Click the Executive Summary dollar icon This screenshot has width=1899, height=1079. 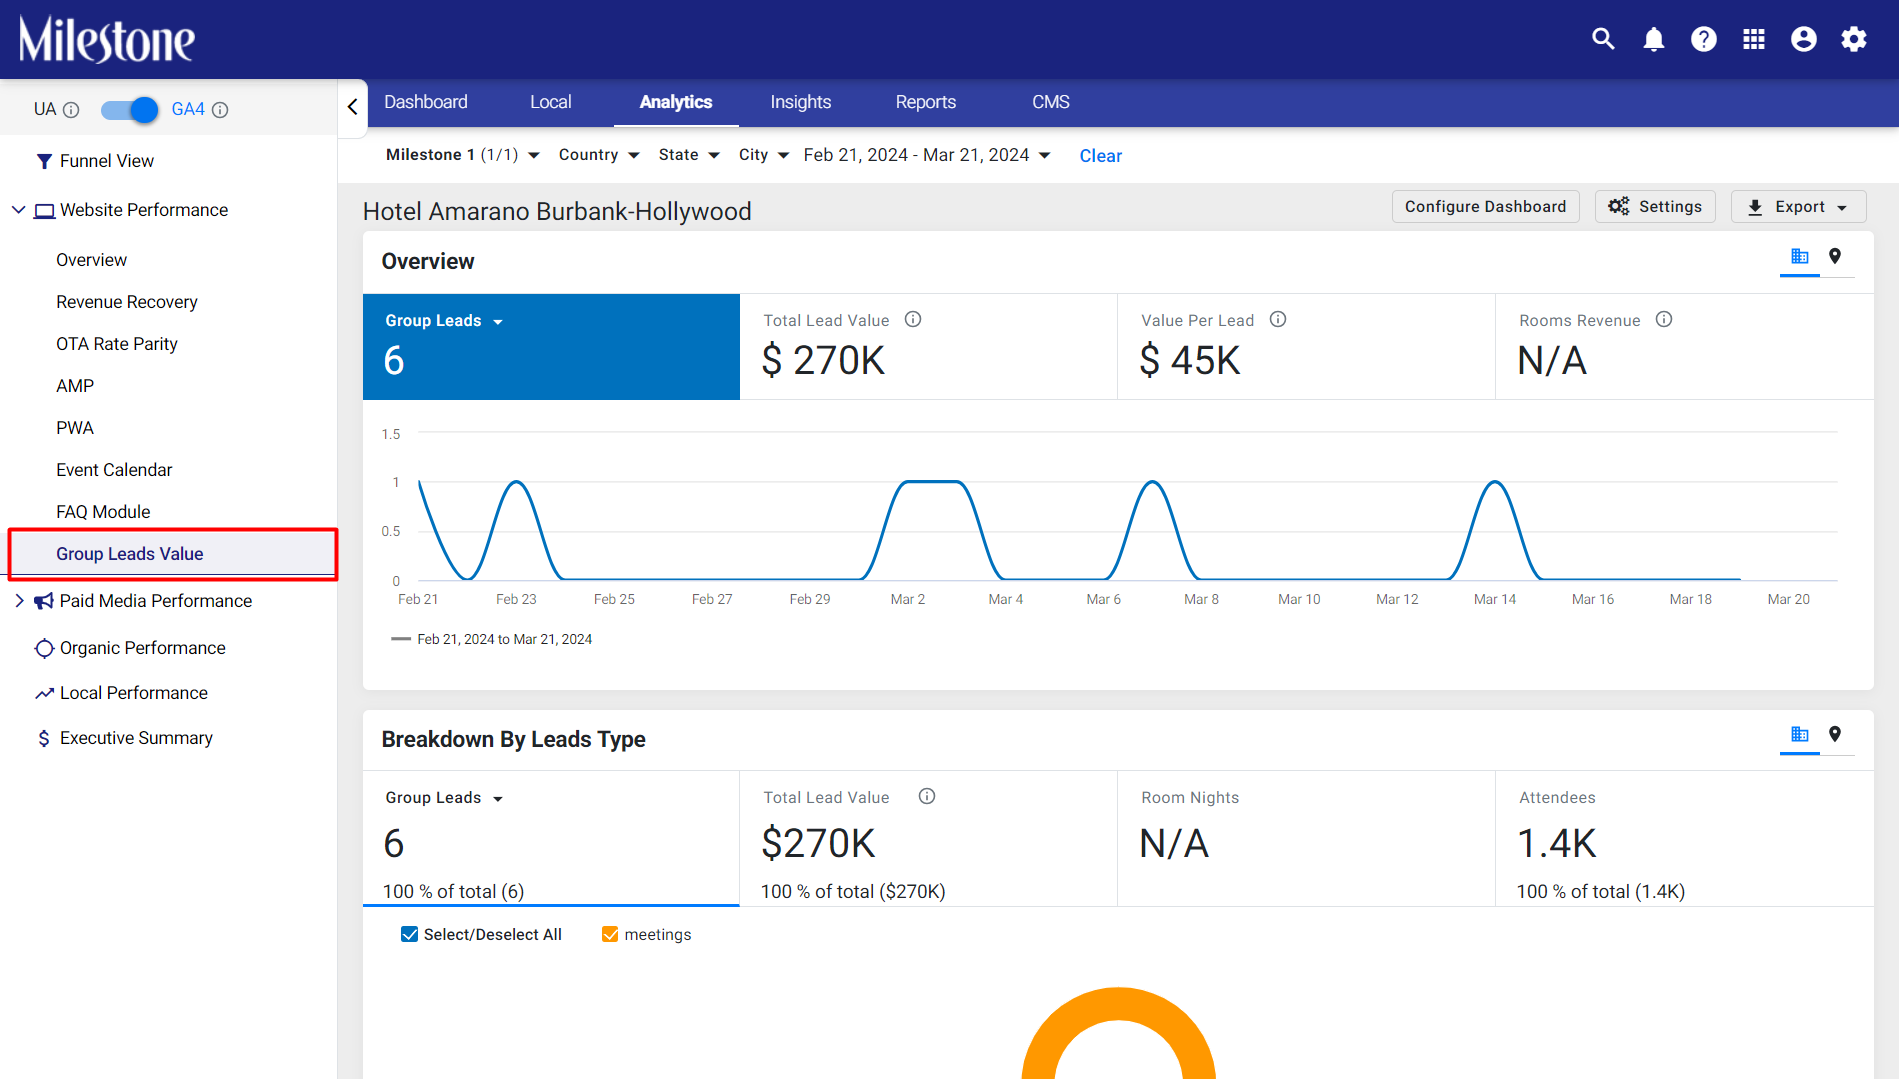point(44,738)
